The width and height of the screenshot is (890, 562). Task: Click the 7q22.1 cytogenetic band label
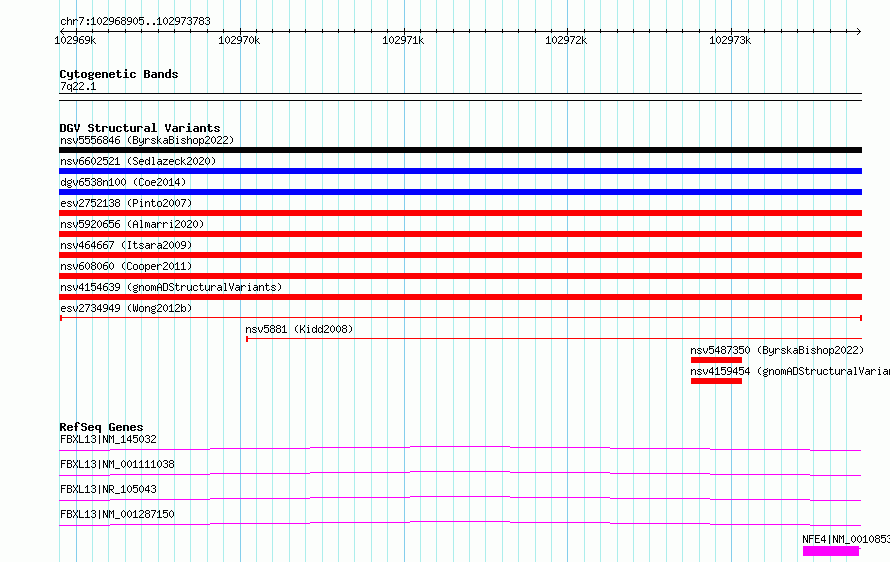coord(78,86)
